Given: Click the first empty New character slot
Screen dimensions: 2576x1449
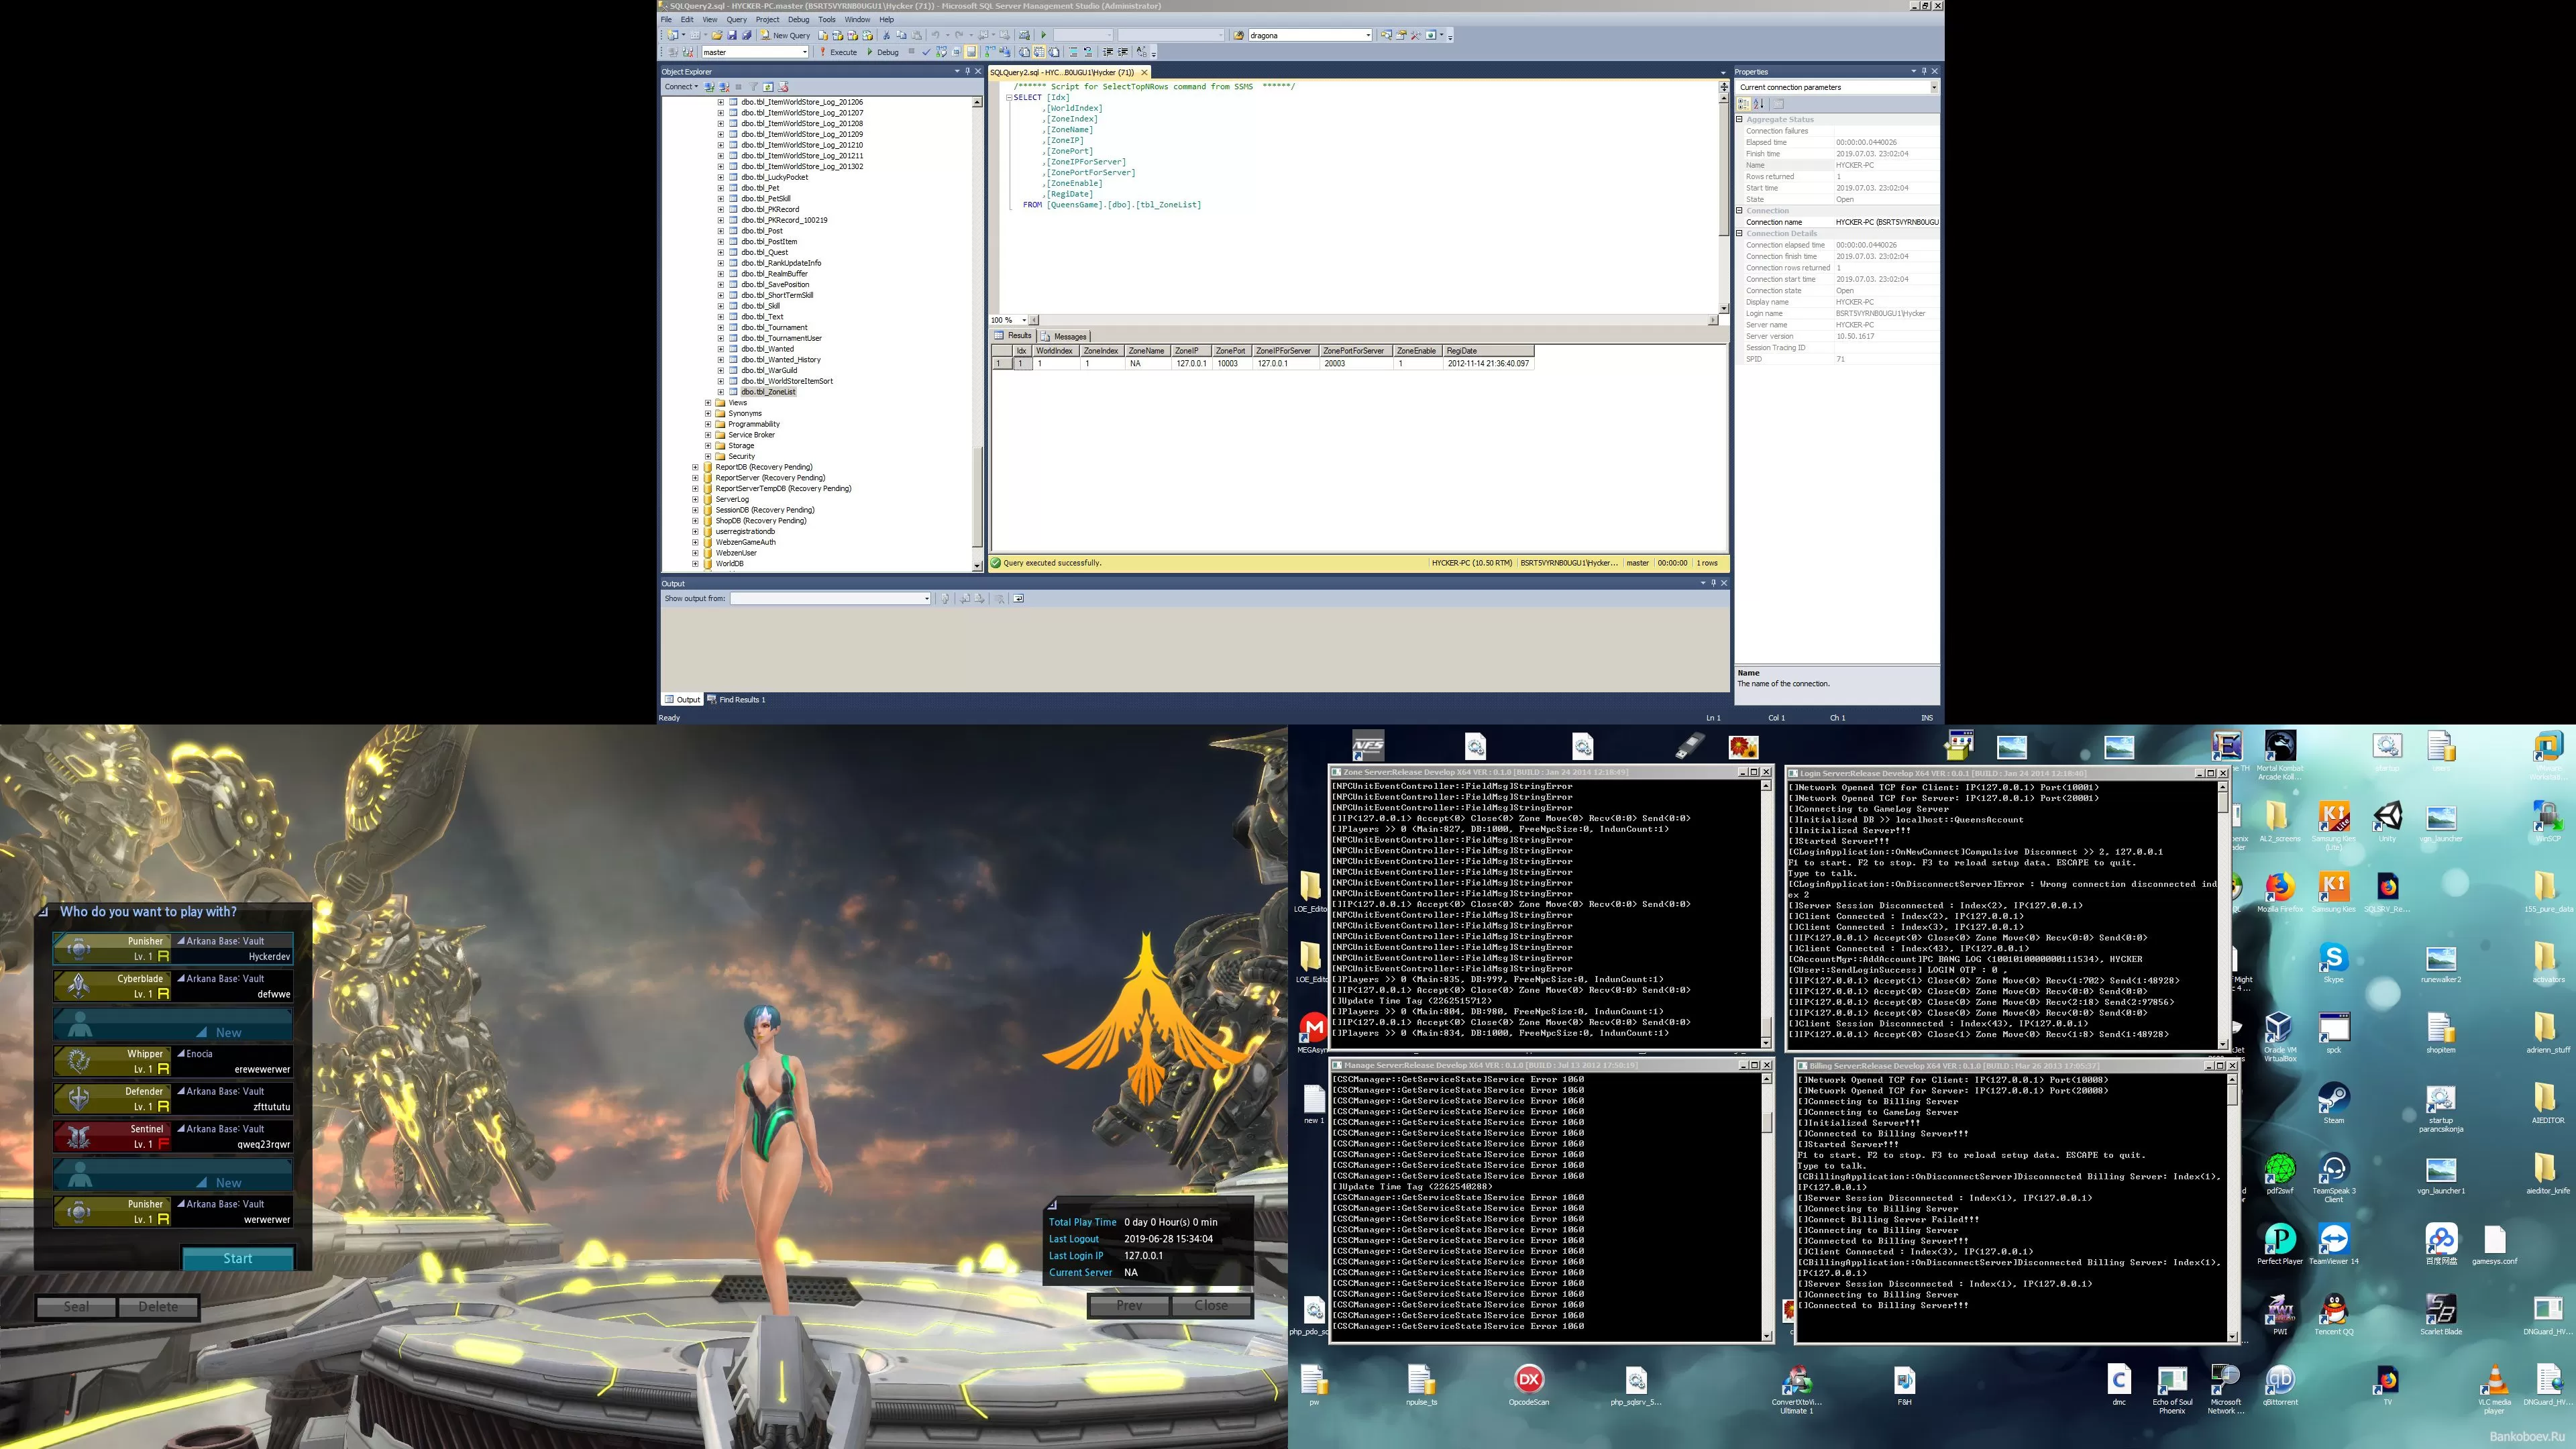Looking at the screenshot, I should [x=173, y=1025].
